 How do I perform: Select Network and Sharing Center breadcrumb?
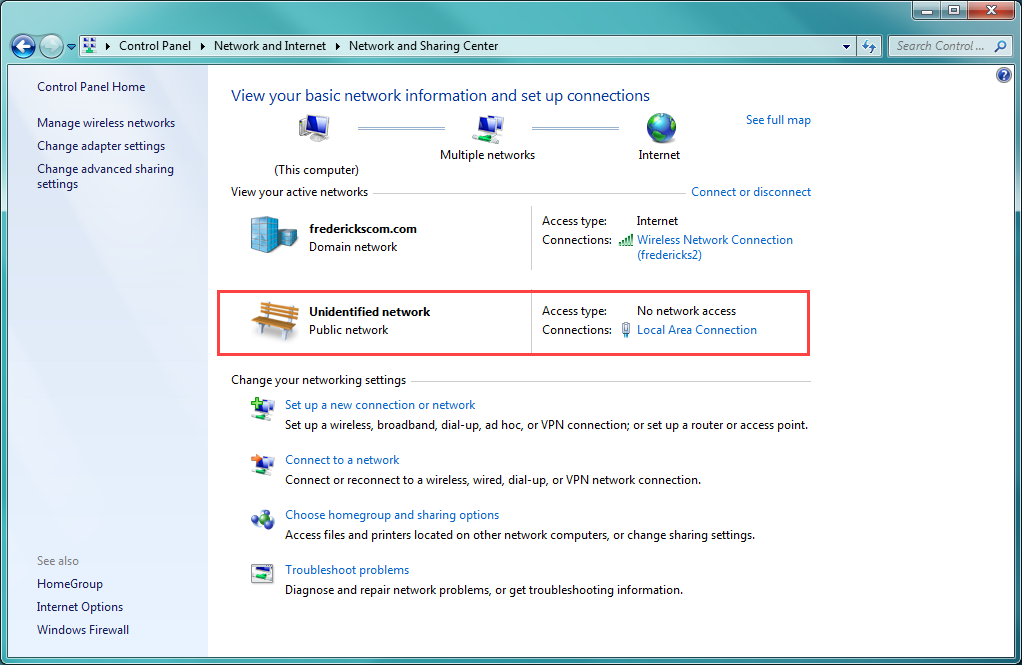pyautogui.click(x=423, y=46)
